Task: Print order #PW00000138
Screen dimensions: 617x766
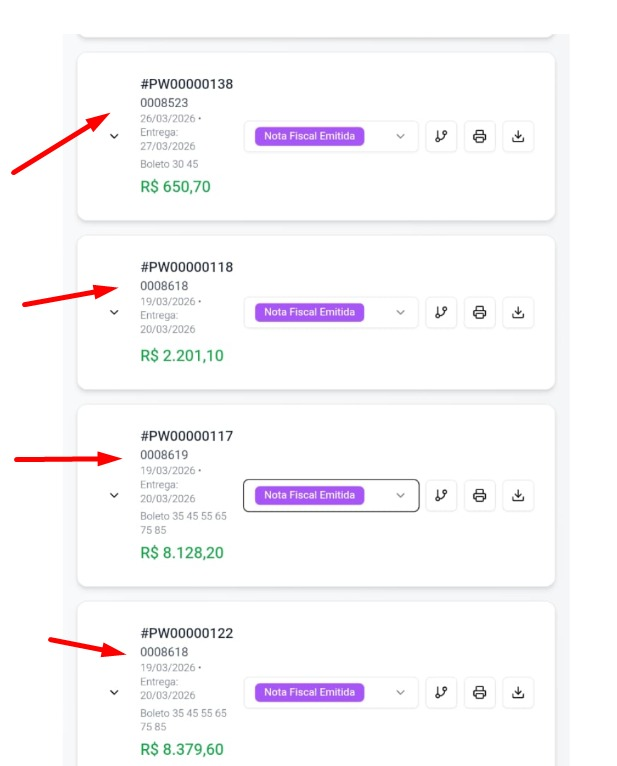Action: click(x=480, y=137)
